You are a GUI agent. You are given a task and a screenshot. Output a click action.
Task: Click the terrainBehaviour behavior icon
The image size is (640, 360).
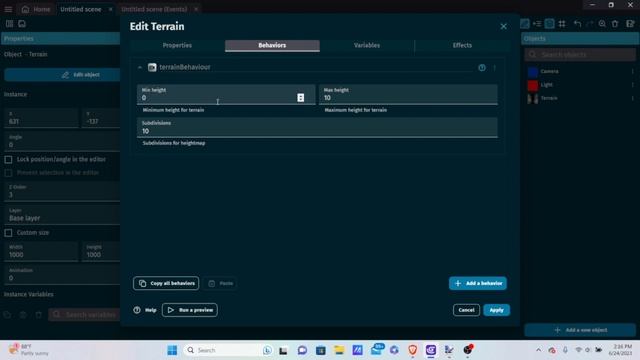pos(152,67)
